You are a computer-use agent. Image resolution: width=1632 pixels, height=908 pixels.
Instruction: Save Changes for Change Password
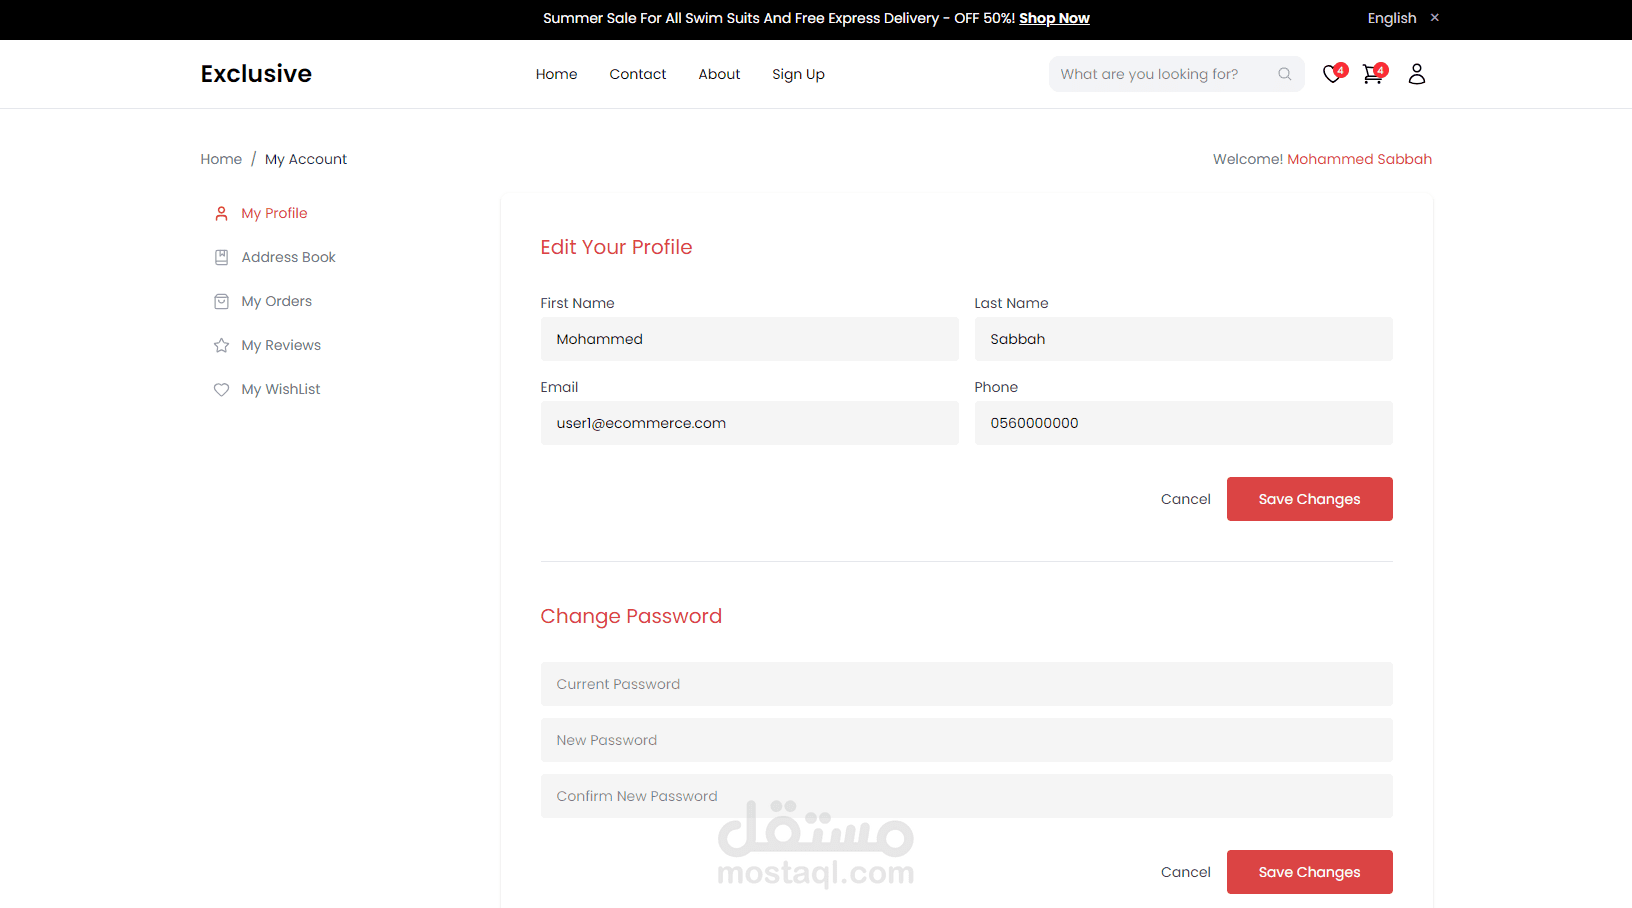1309,872
